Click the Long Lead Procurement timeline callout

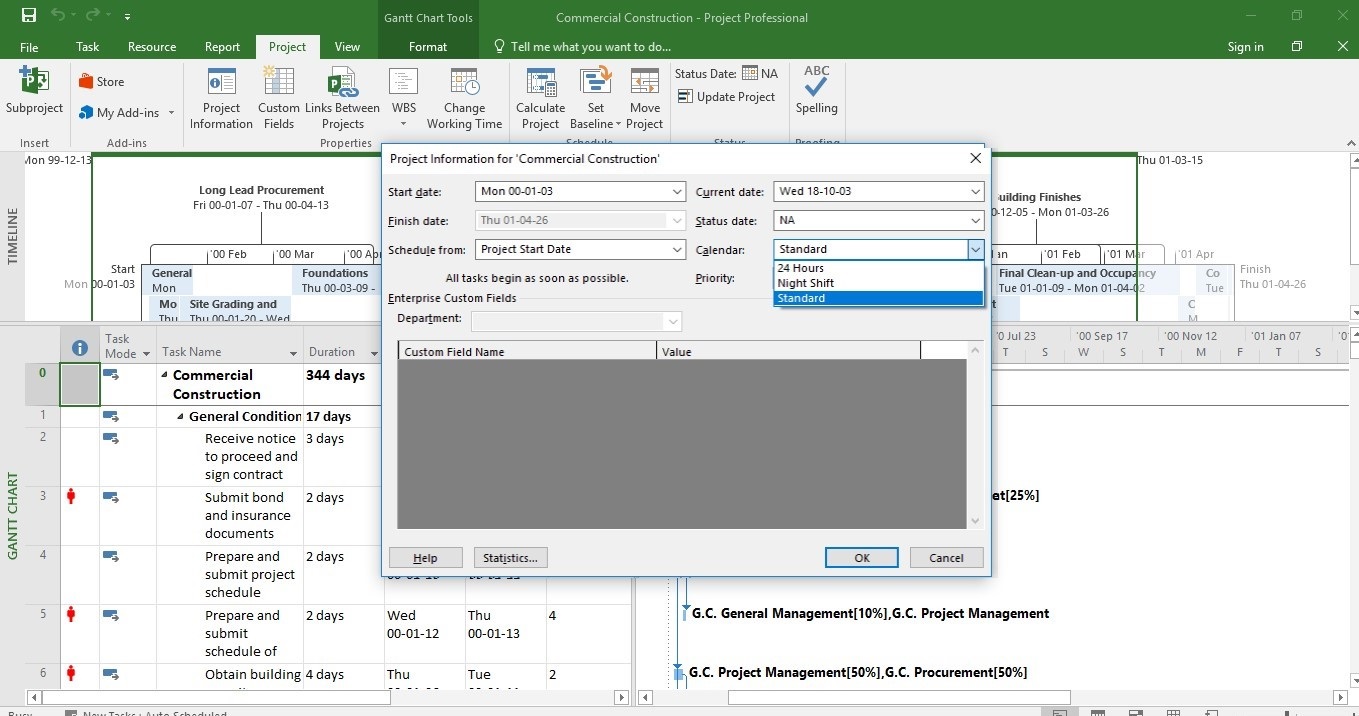[261, 197]
